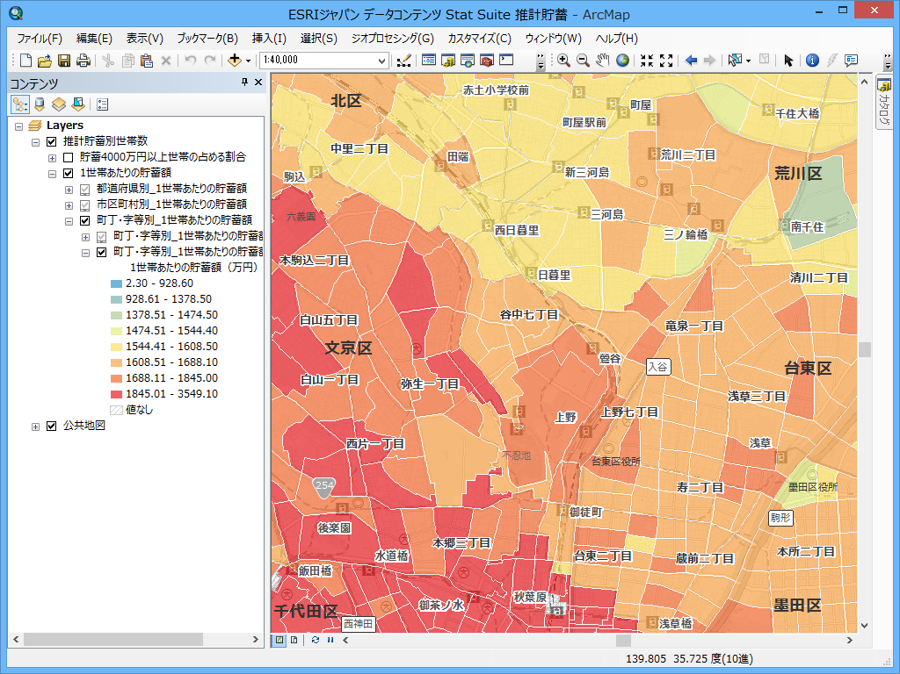Open the ブックマーク(B) menu
This screenshot has width=900, height=674.
tap(207, 38)
